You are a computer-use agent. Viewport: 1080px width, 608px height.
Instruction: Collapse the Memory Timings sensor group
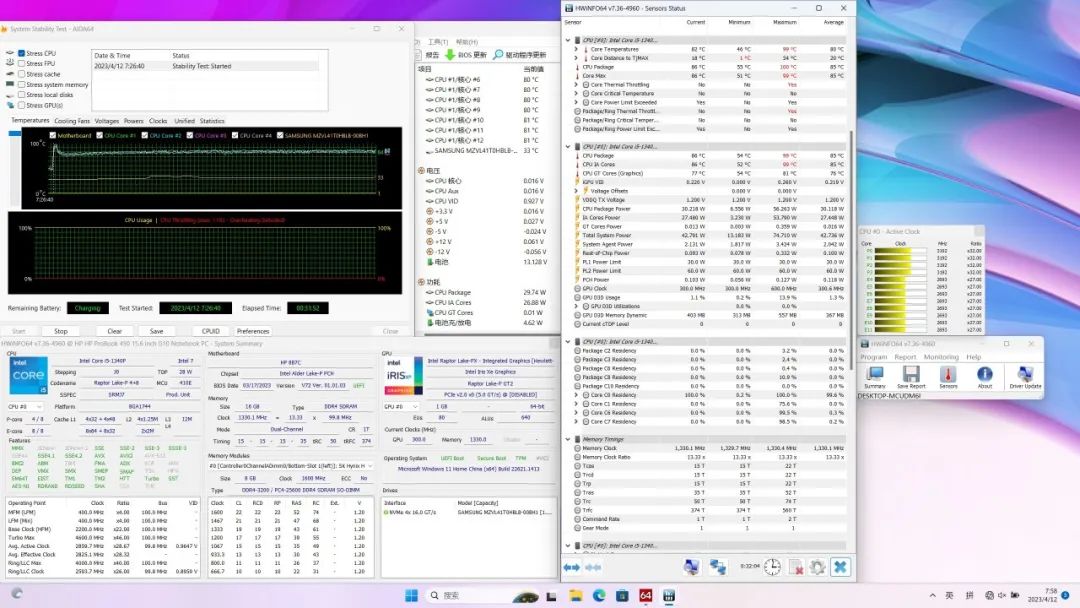(x=568, y=439)
